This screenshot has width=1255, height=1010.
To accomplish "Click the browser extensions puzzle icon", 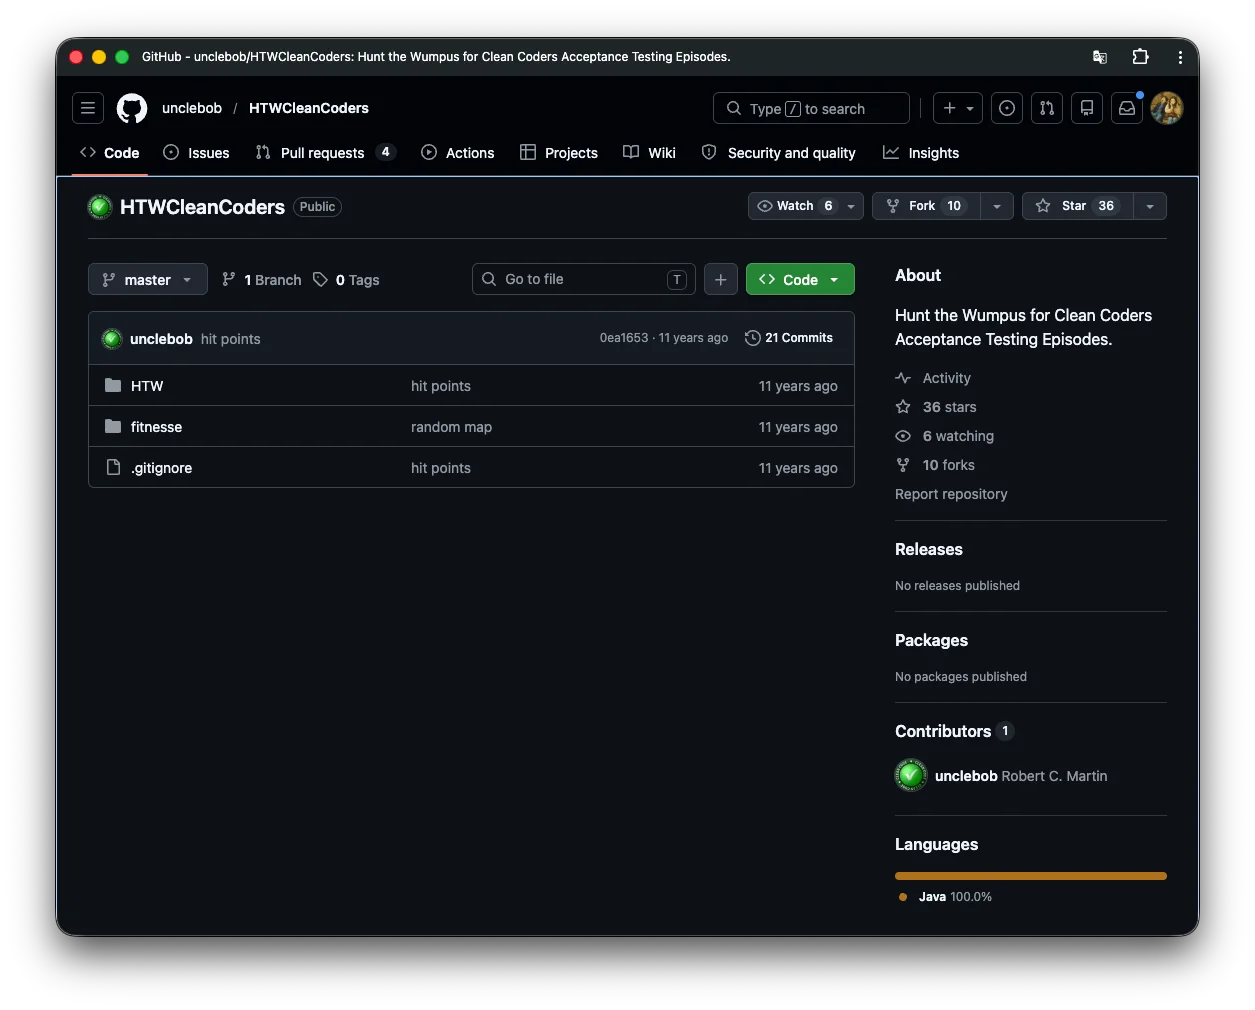I will click(x=1140, y=57).
